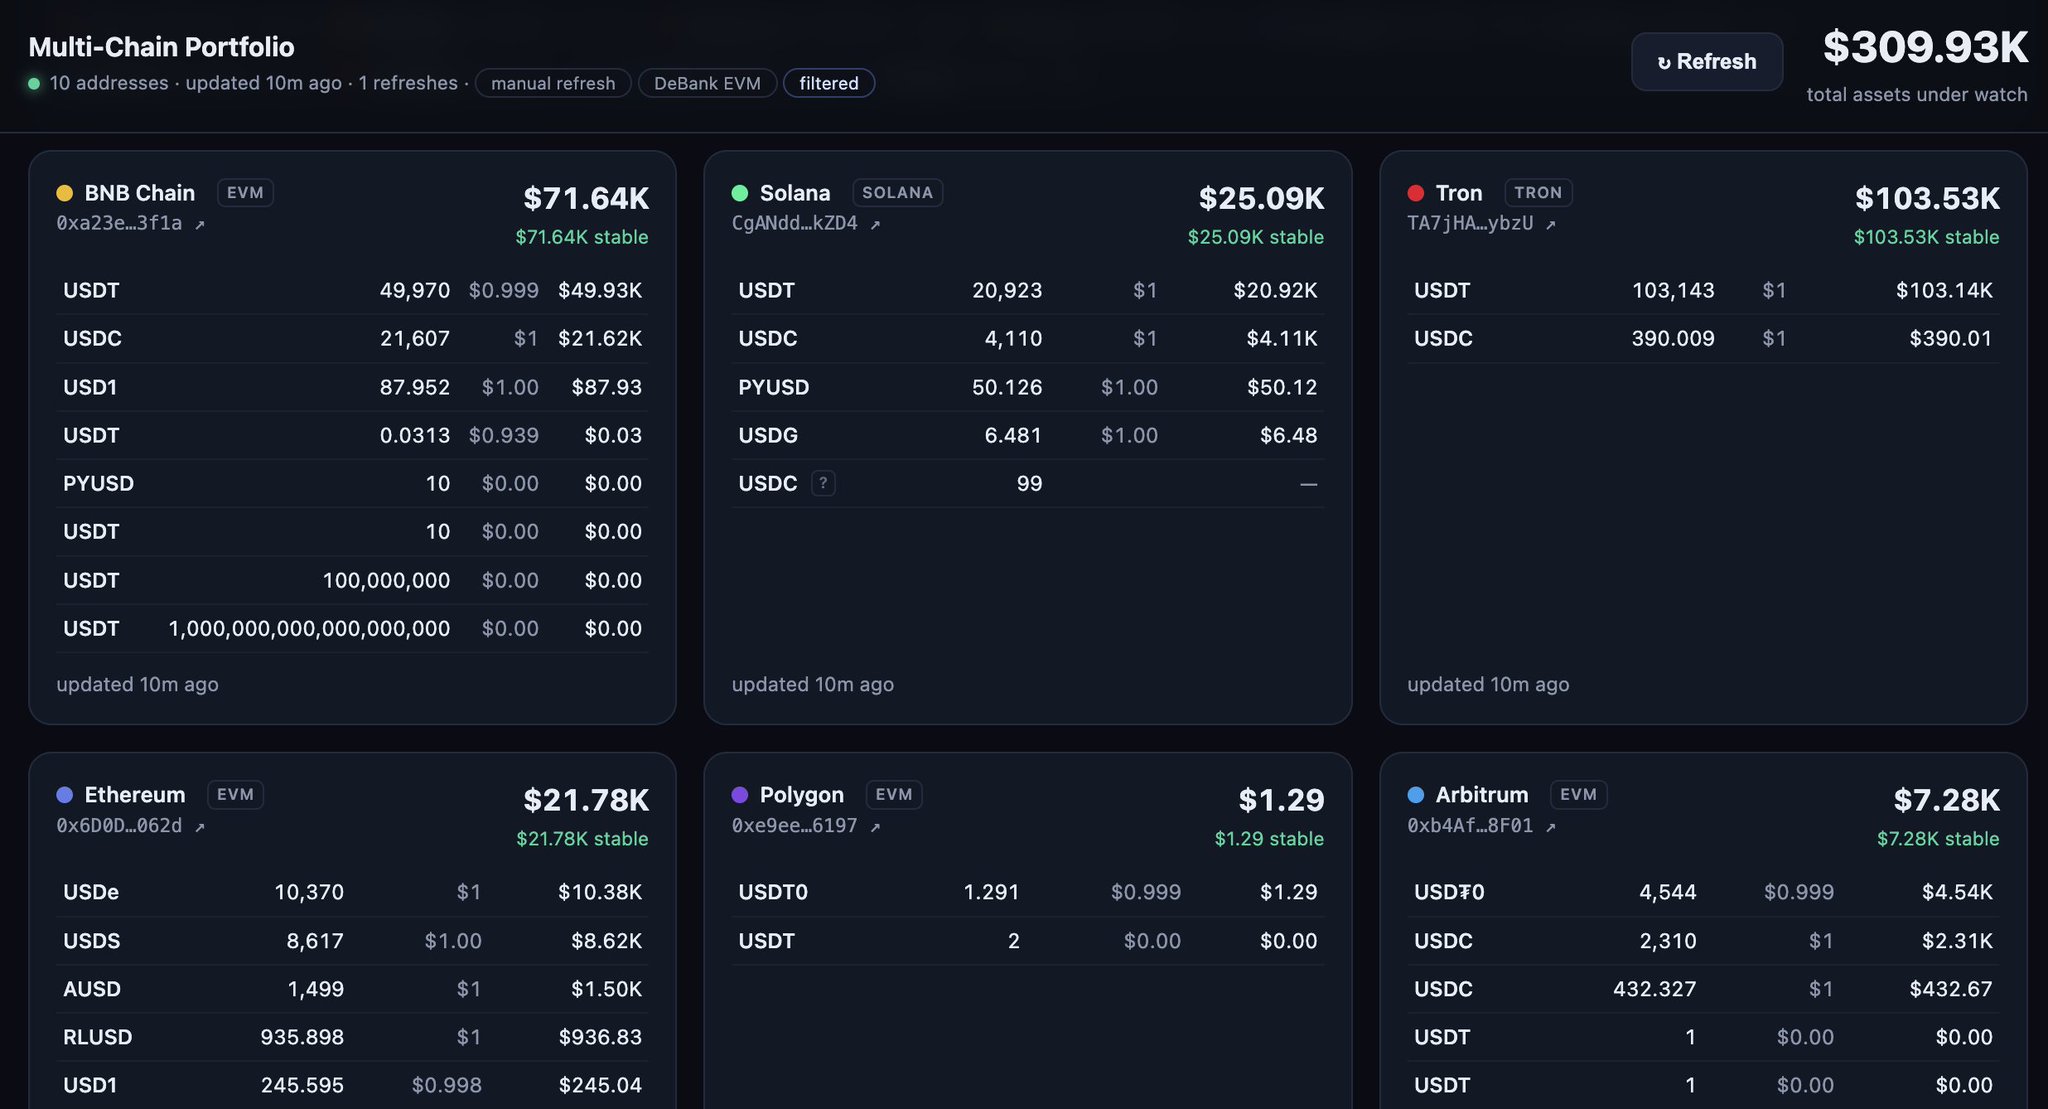Screen dimensions: 2048x1109
Task: Click the EVM tag on BNB Chain card
Action: pyautogui.click(x=245, y=193)
